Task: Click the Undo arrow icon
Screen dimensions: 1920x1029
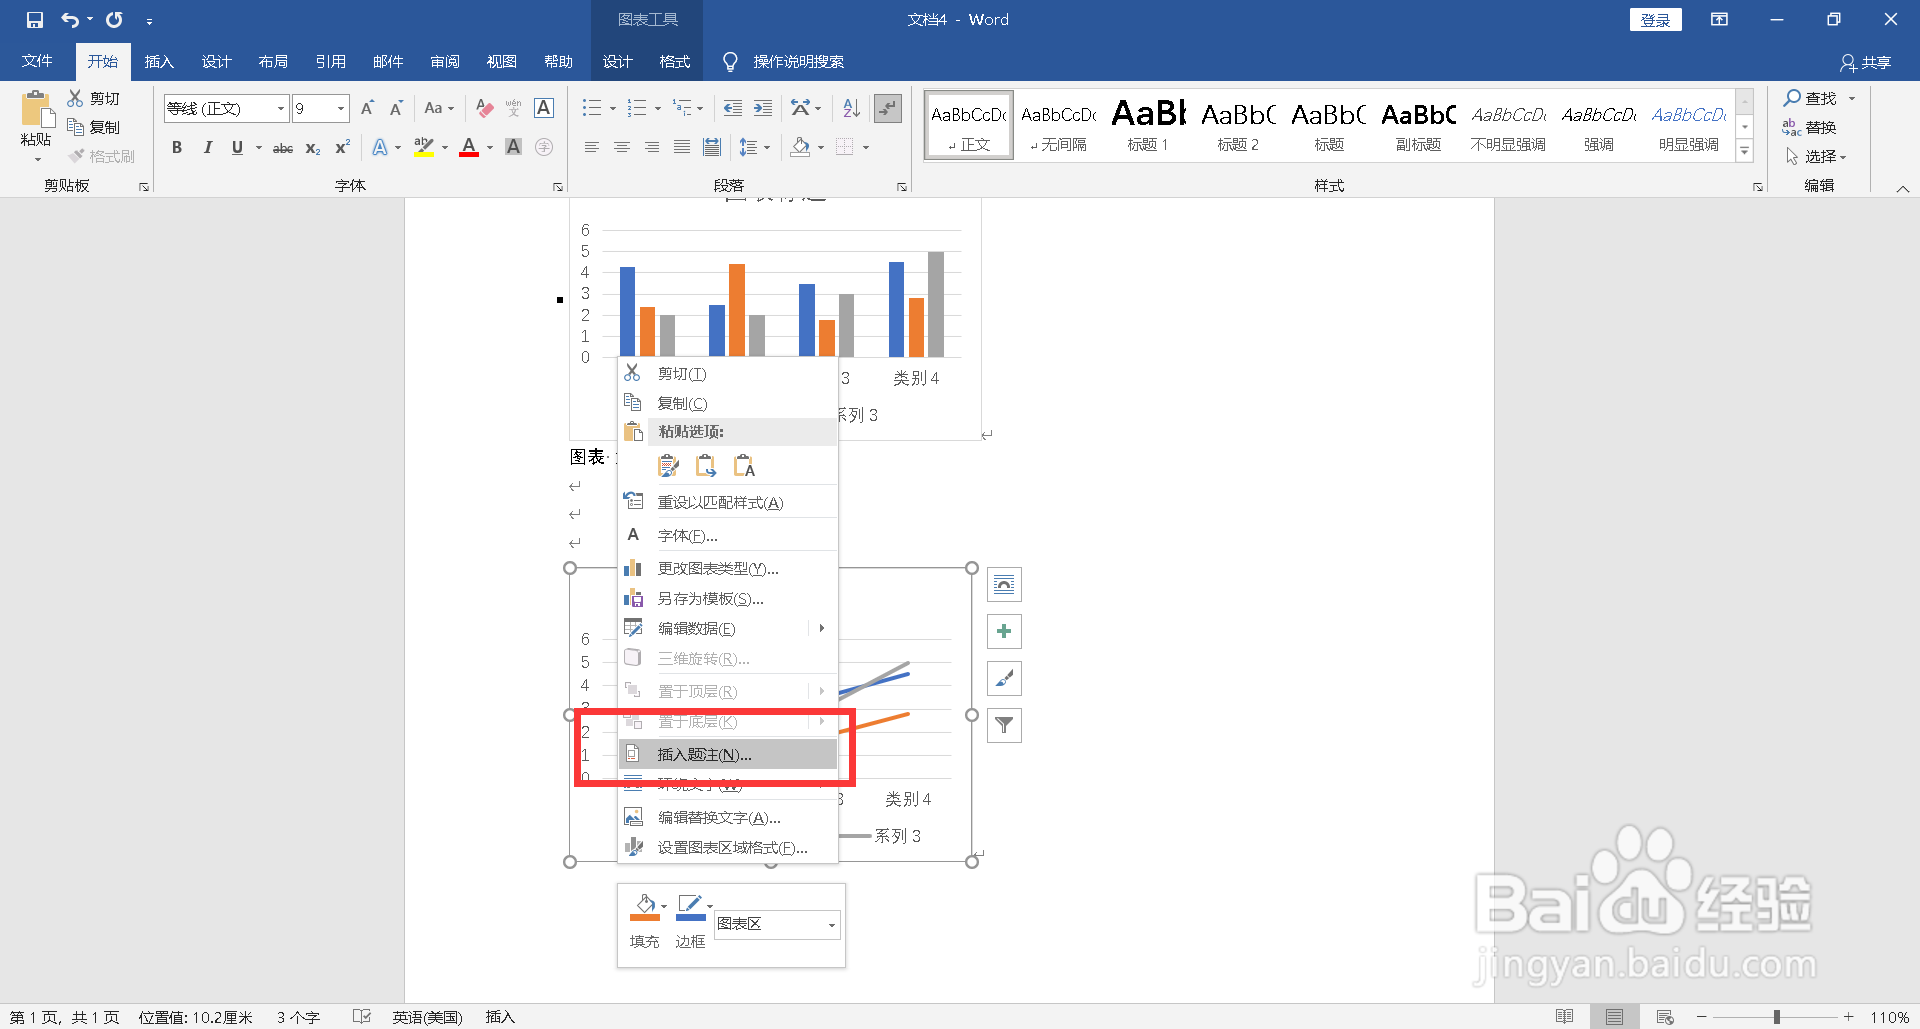Action: tap(70, 19)
